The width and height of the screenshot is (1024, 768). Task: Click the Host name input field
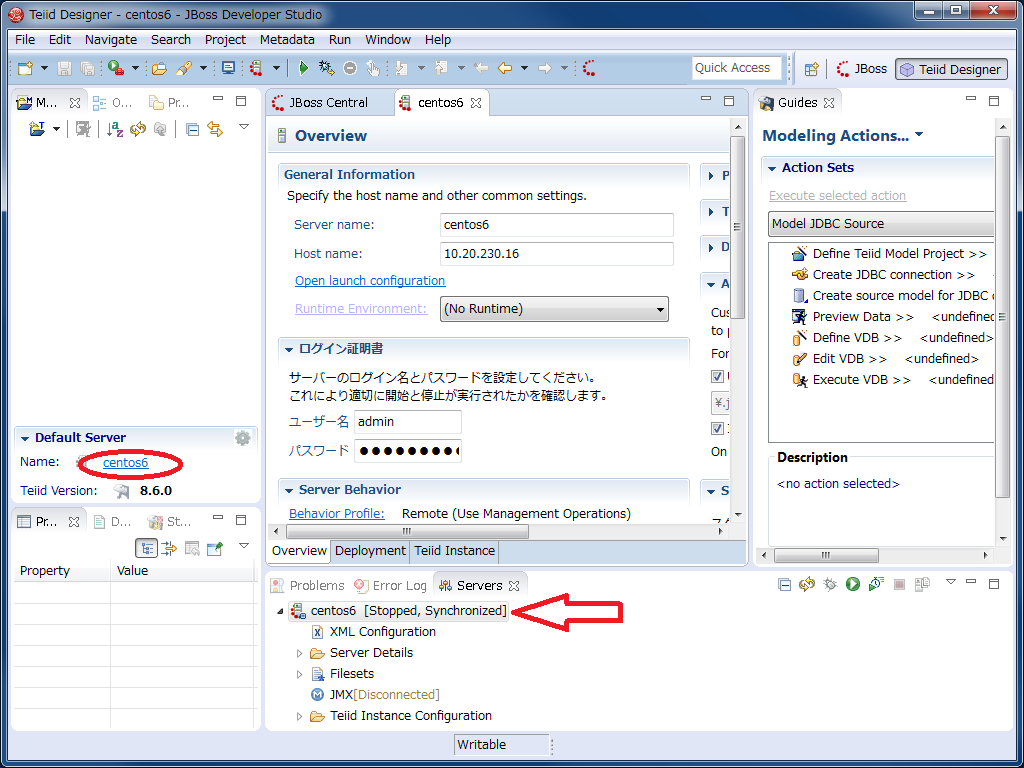[x=557, y=253]
